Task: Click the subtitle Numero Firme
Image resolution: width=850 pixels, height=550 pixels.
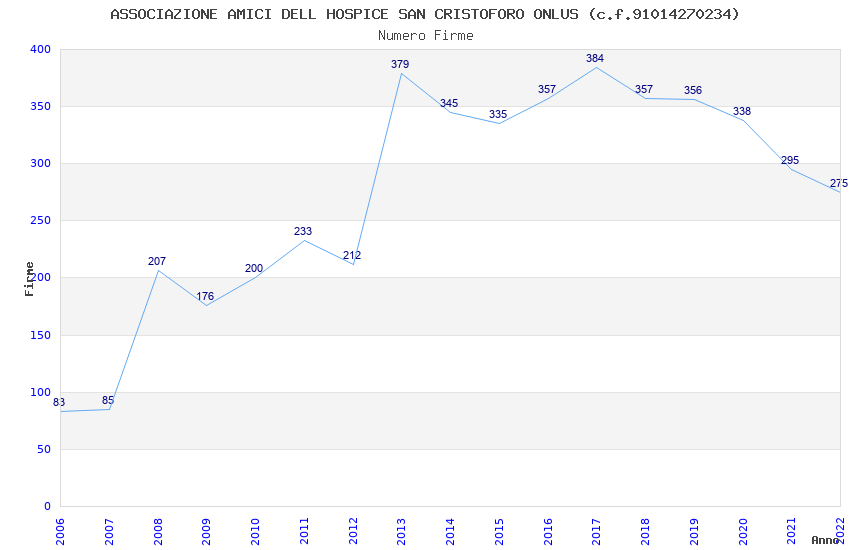Action: pyautogui.click(x=426, y=36)
